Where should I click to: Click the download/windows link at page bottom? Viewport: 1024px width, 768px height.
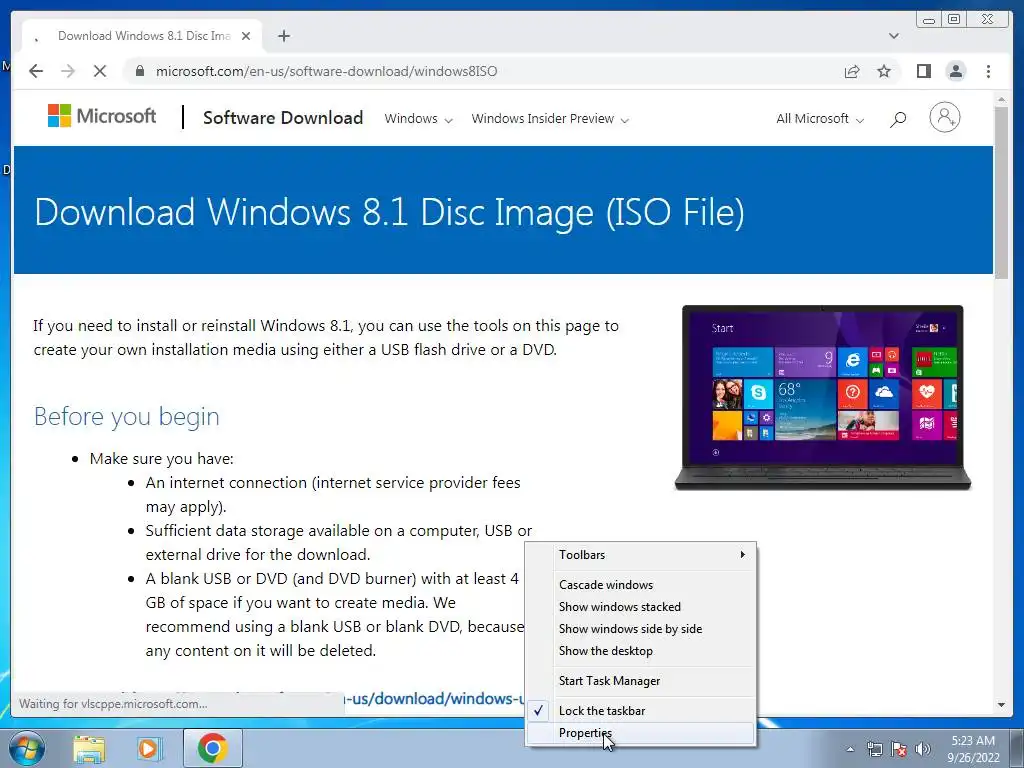point(434,699)
